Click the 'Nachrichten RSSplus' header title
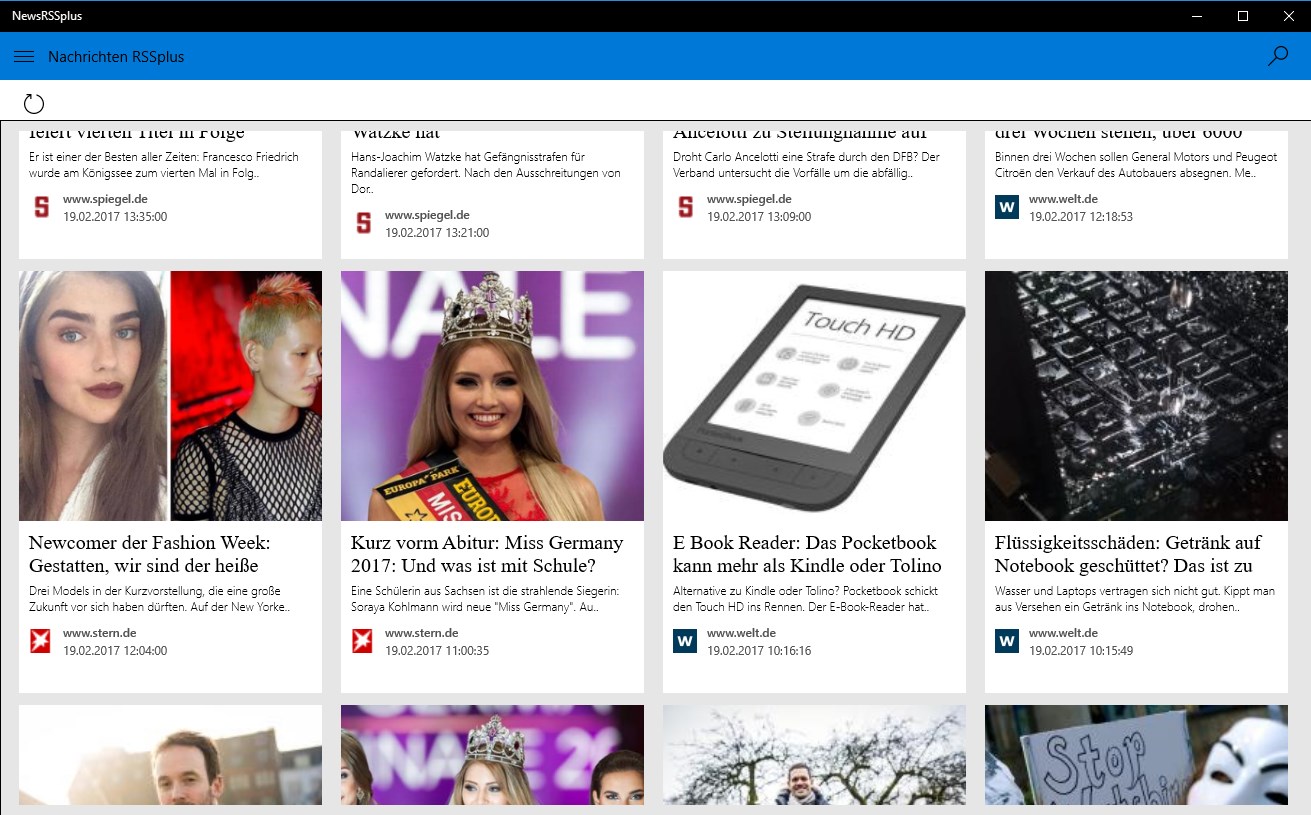1311x815 pixels. [x=116, y=57]
